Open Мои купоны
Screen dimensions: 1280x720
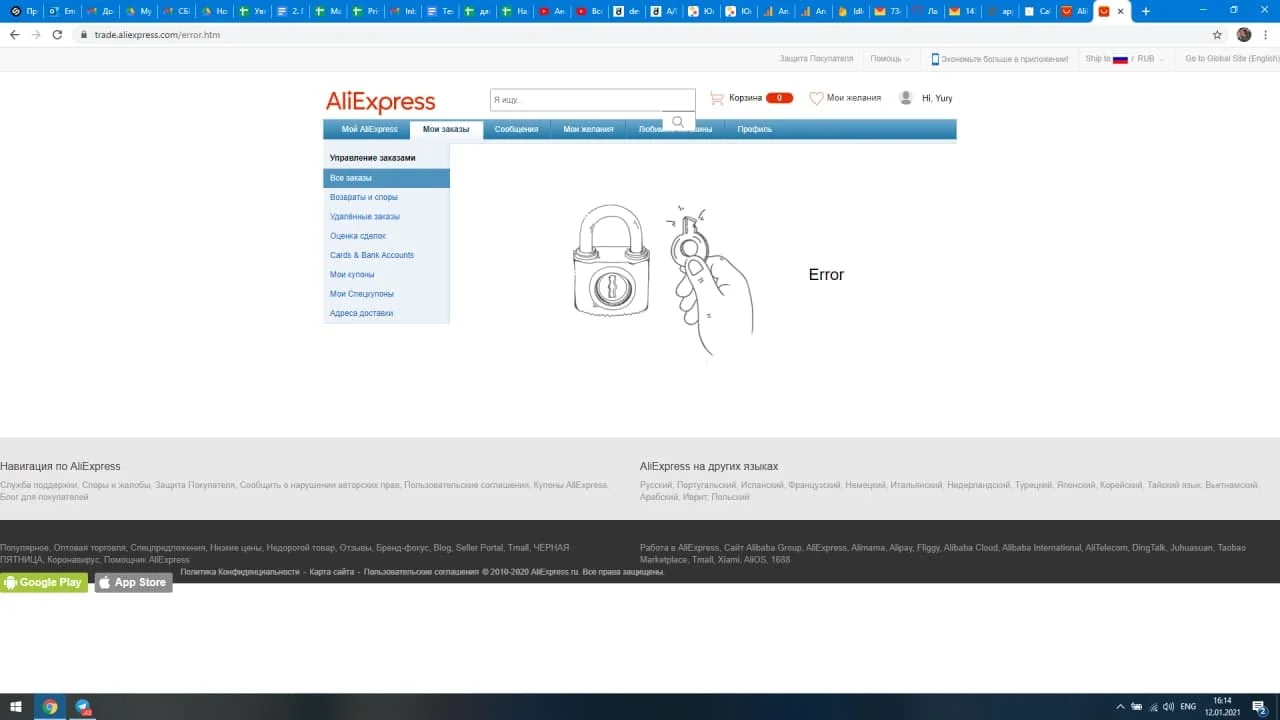point(352,274)
